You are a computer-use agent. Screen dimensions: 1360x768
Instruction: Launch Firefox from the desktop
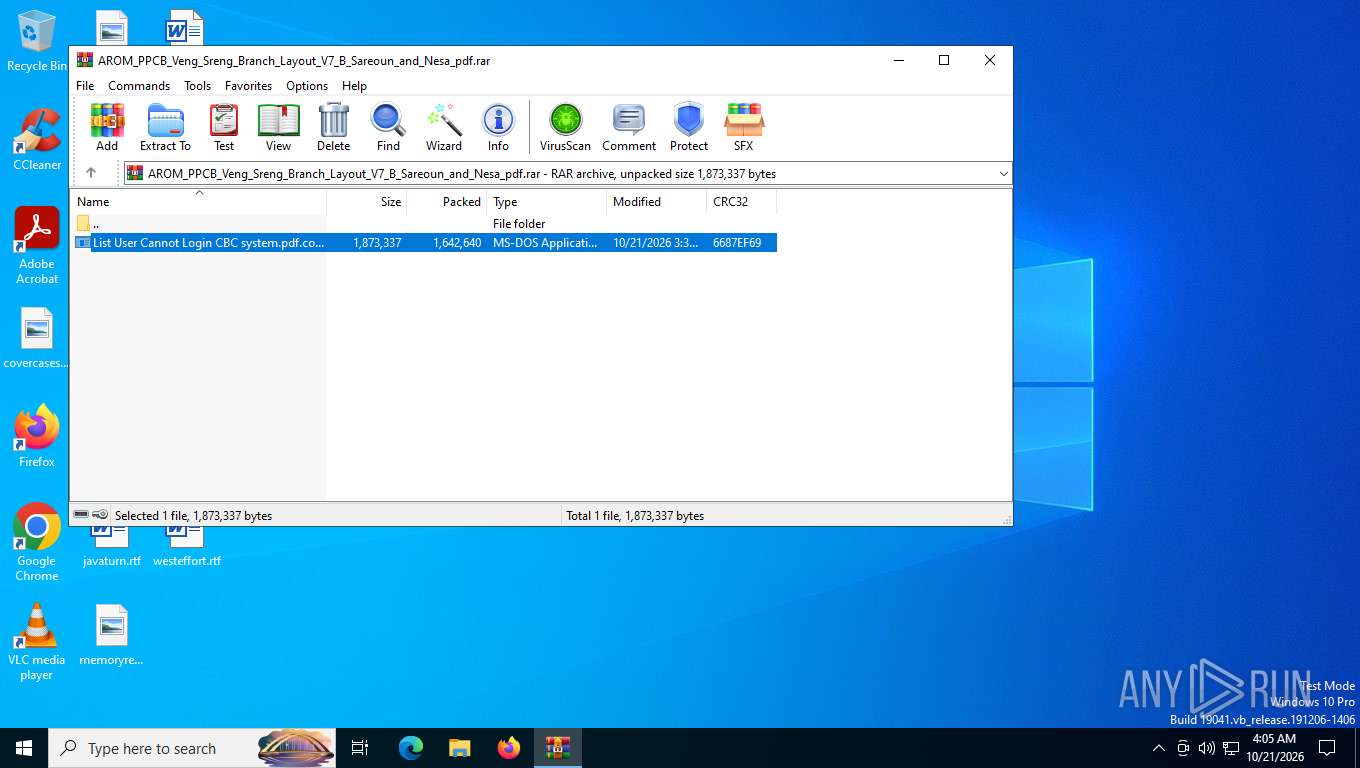coord(37,436)
